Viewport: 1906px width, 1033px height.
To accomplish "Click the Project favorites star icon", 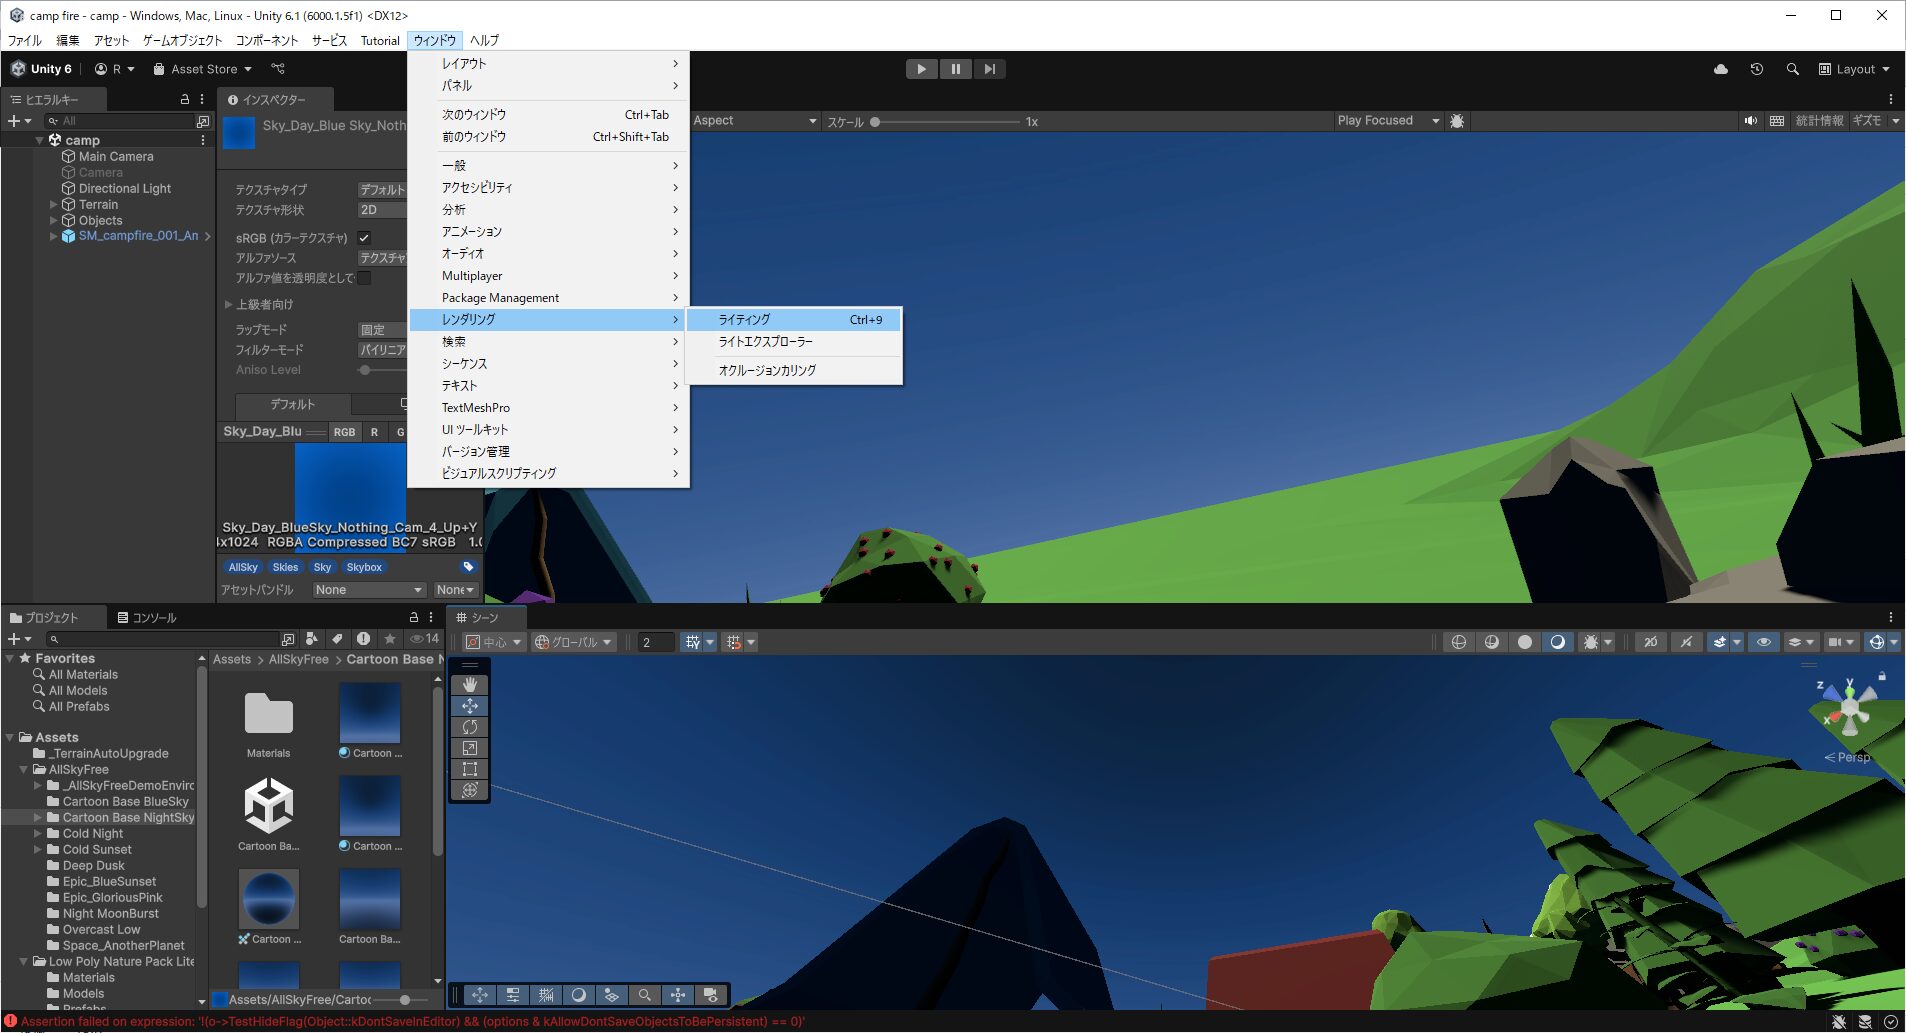I will 389,638.
